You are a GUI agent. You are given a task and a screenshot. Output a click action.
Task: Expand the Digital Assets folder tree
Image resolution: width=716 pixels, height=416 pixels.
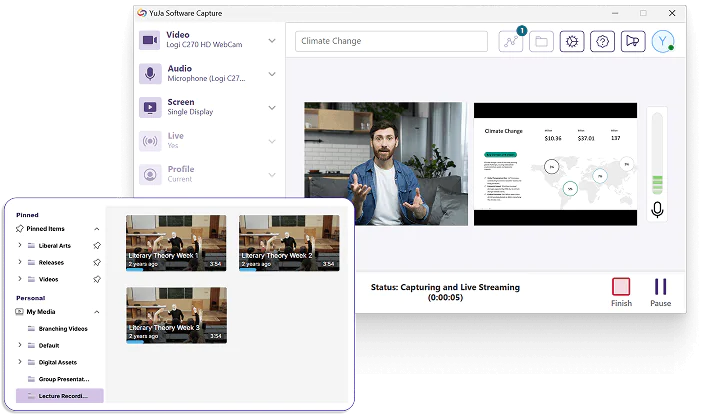click(x=20, y=362)
